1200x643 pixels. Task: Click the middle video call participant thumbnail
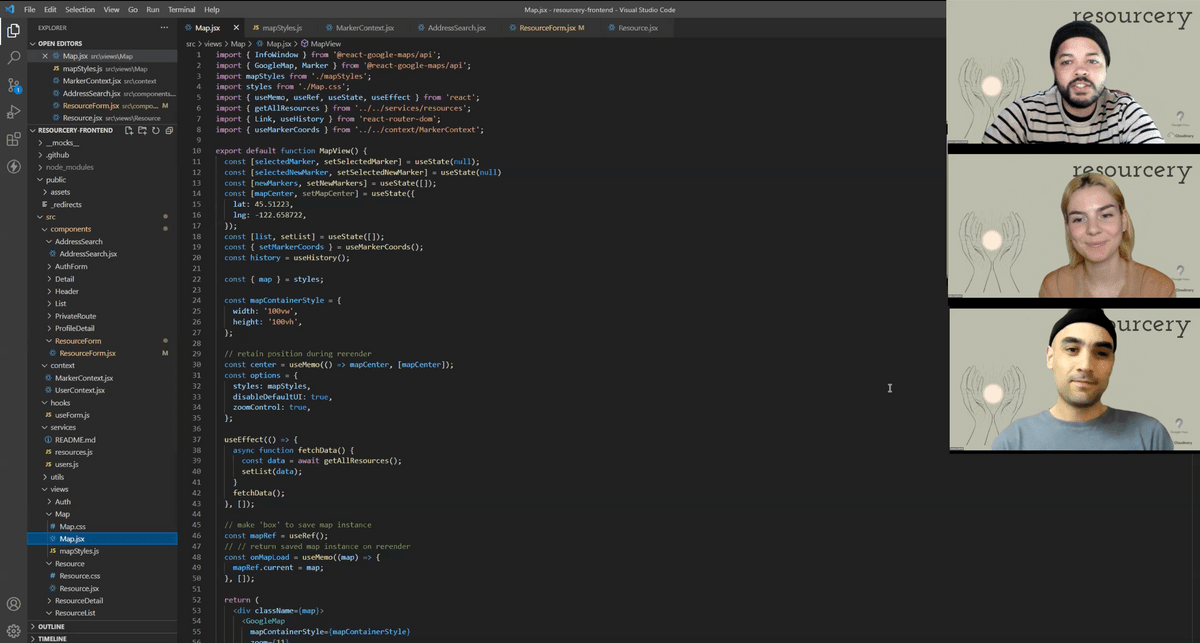(1074, 226)
